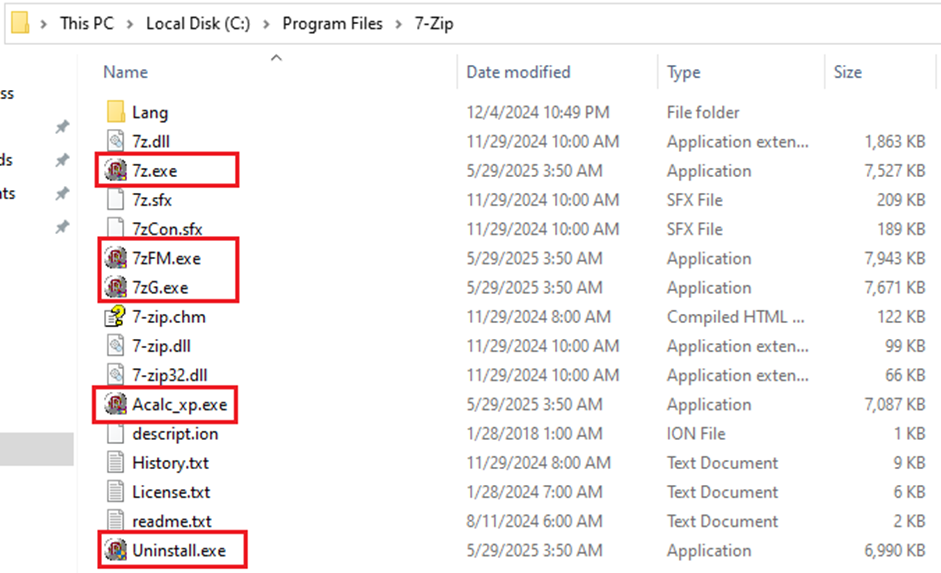Go to This PC in the breadcrumb

point(86,23)
